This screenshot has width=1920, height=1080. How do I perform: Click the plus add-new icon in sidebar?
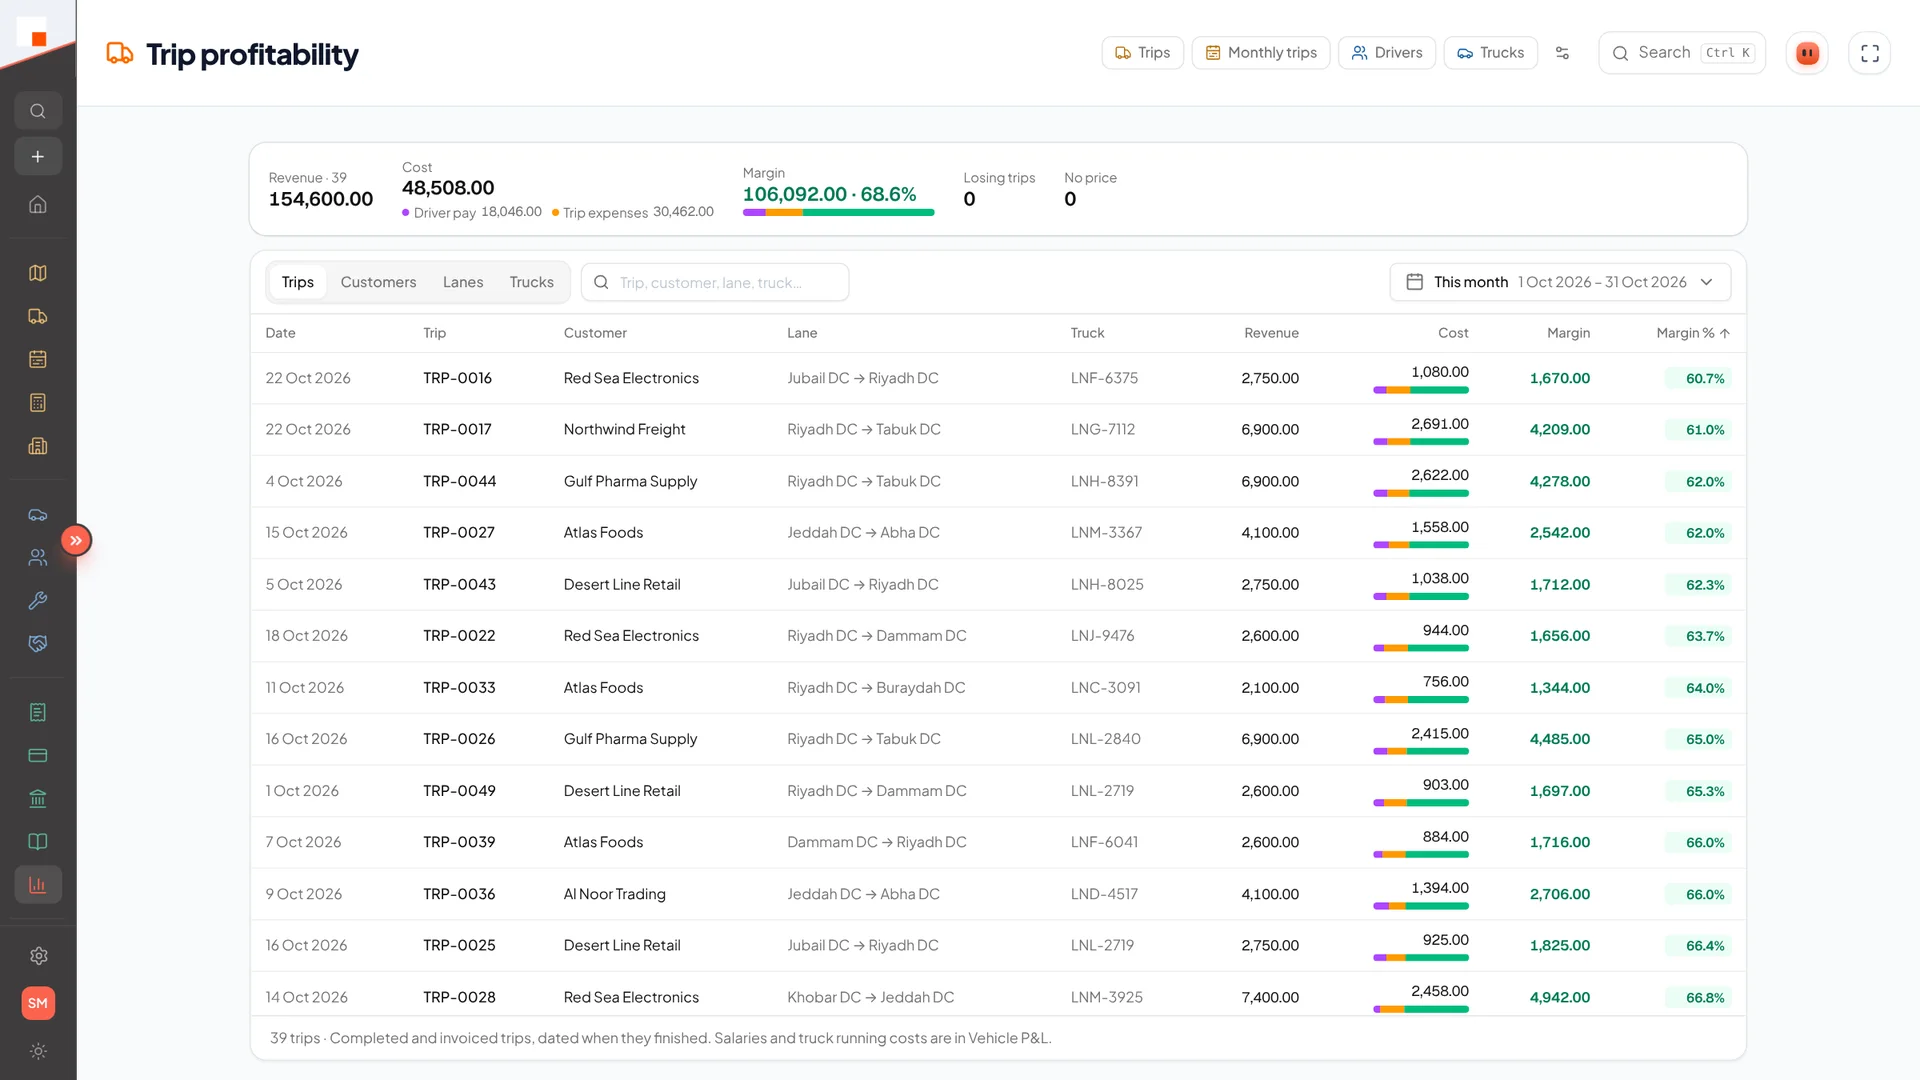[x=38, y=157]
